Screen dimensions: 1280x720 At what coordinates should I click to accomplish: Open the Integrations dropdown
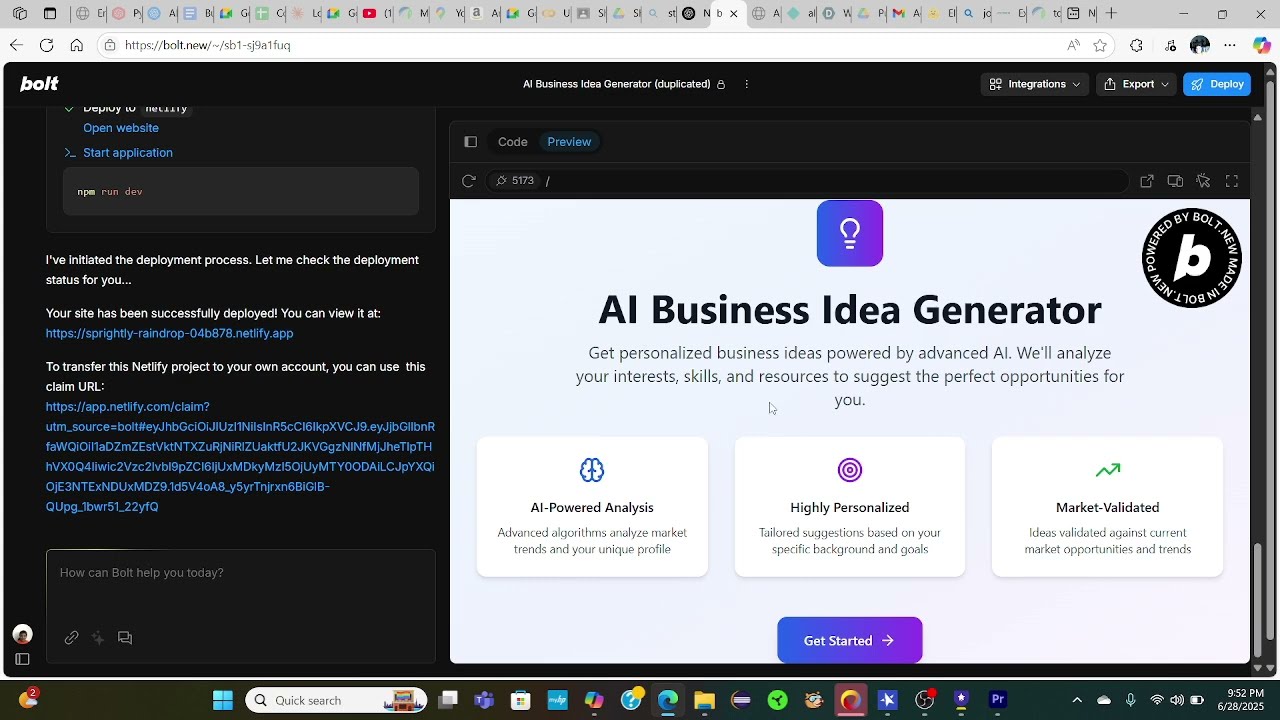[x=1034, y=84]
